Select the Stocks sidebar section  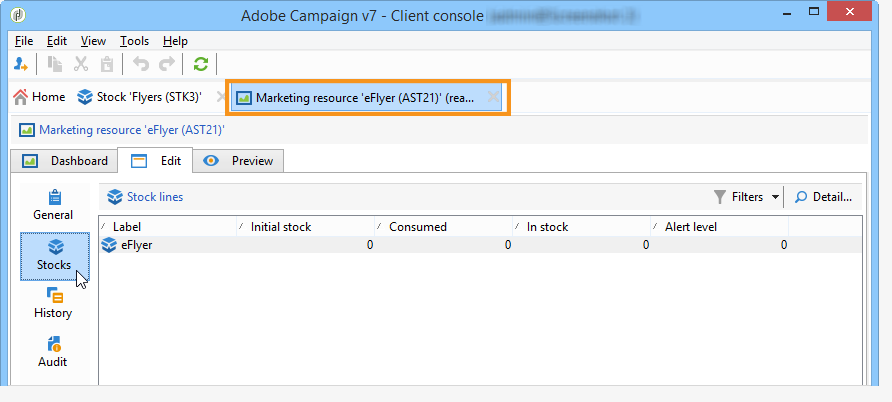pos(54,254)
